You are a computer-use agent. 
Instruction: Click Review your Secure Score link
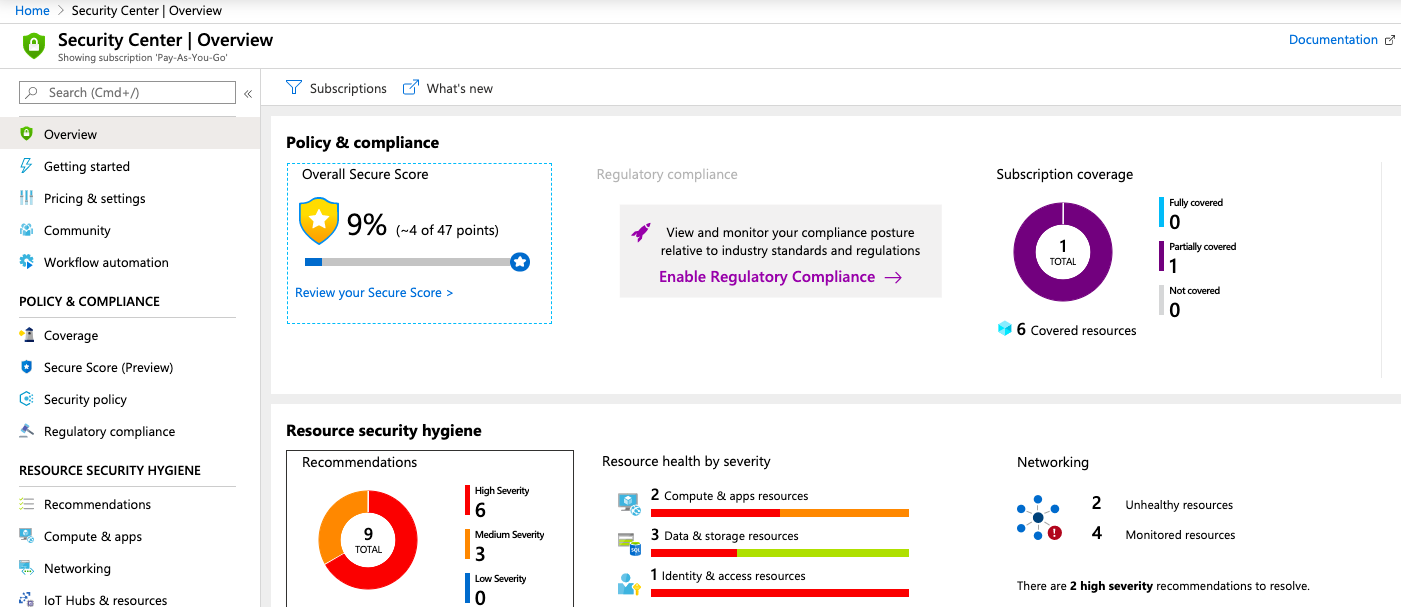(374, 292)
